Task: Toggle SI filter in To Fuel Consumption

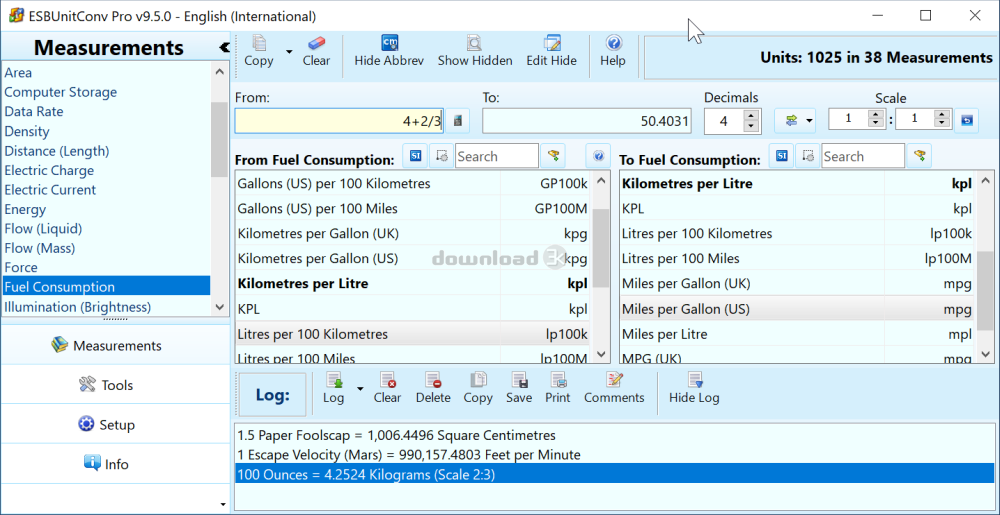Action: tap(782, 156)
